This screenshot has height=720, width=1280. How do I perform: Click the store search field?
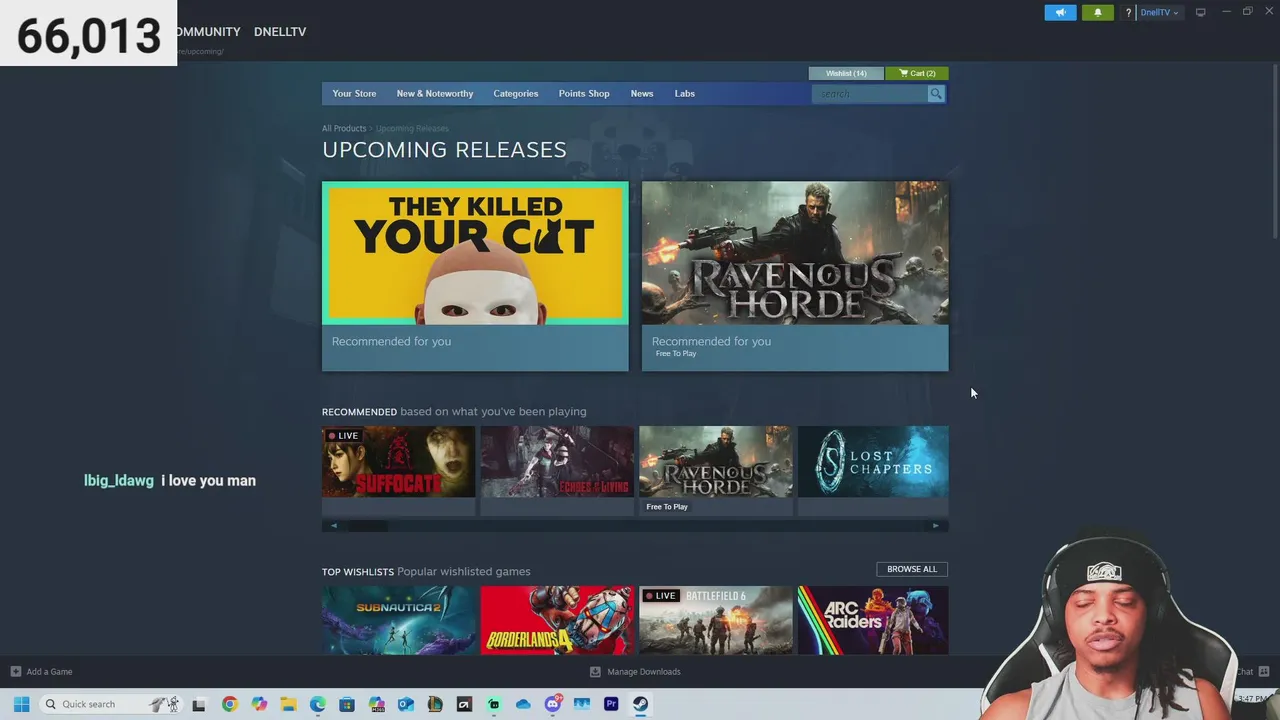point(870,94)
